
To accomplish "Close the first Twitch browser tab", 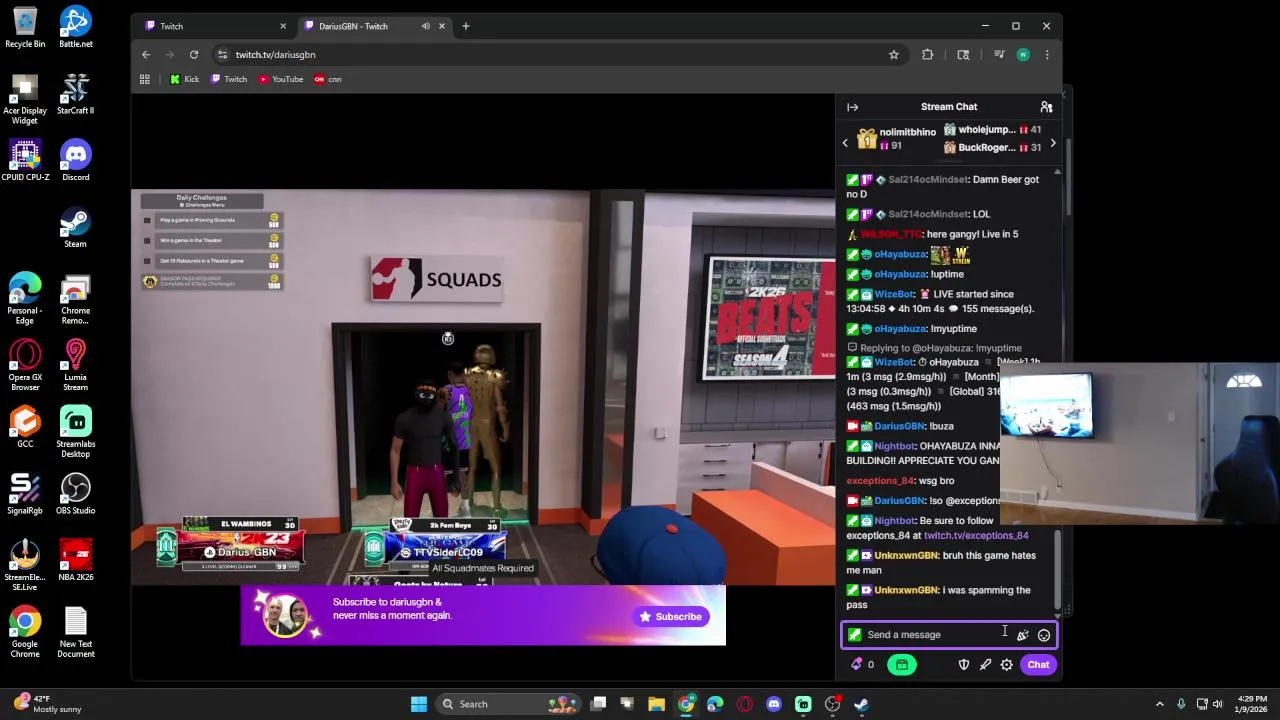I will click(282, 26).
